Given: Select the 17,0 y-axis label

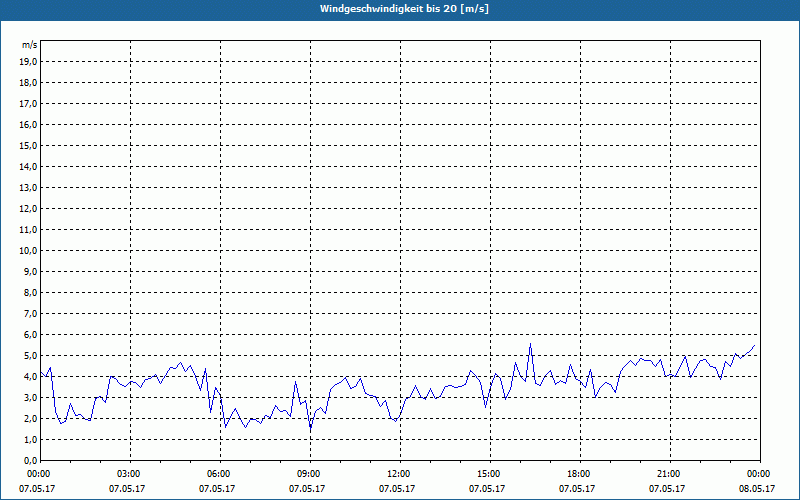Looking at the screenshot, I should (x=28, y=104).
